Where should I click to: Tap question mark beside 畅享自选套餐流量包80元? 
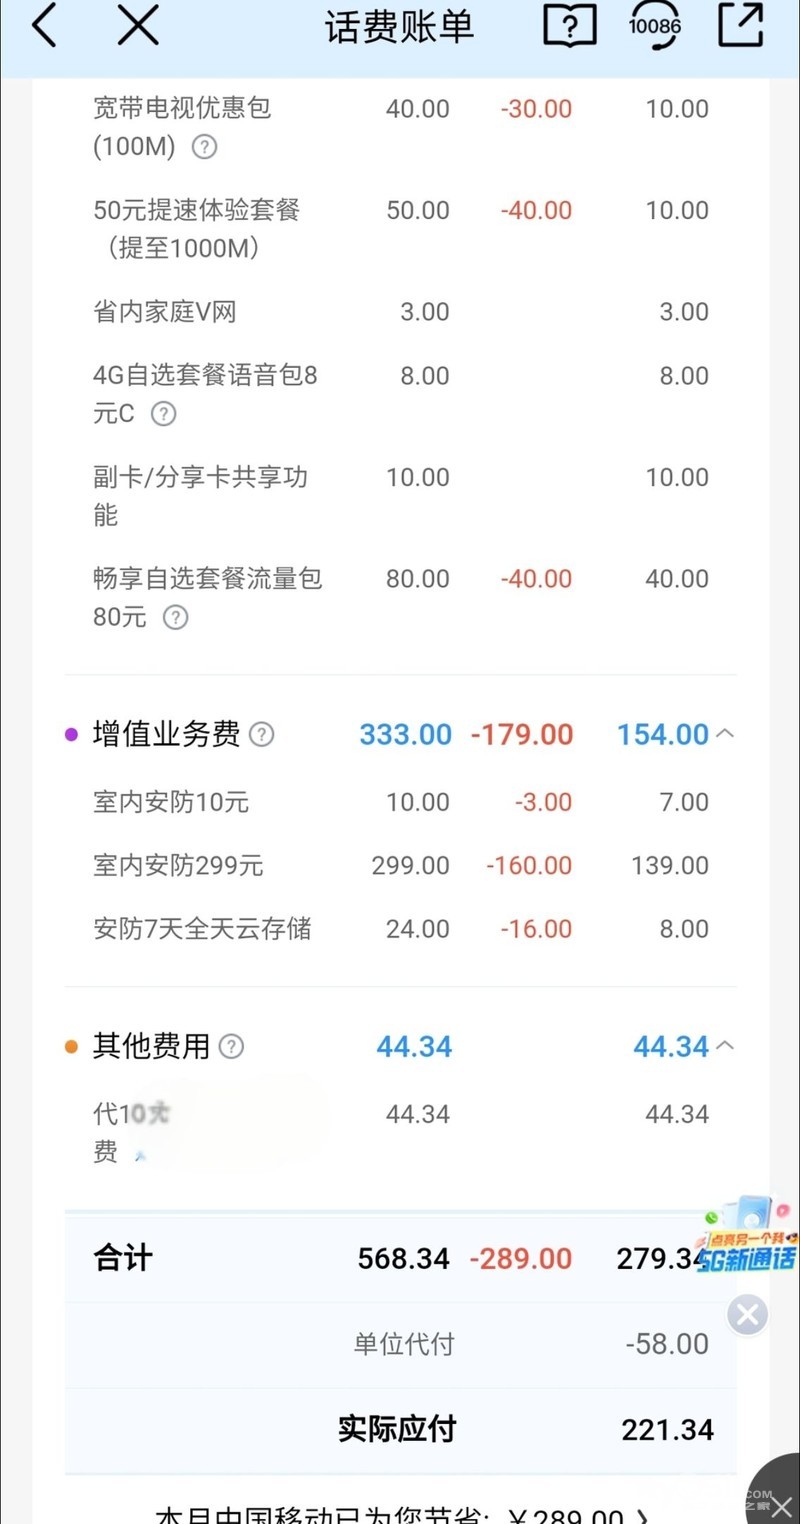coord(175,617)
